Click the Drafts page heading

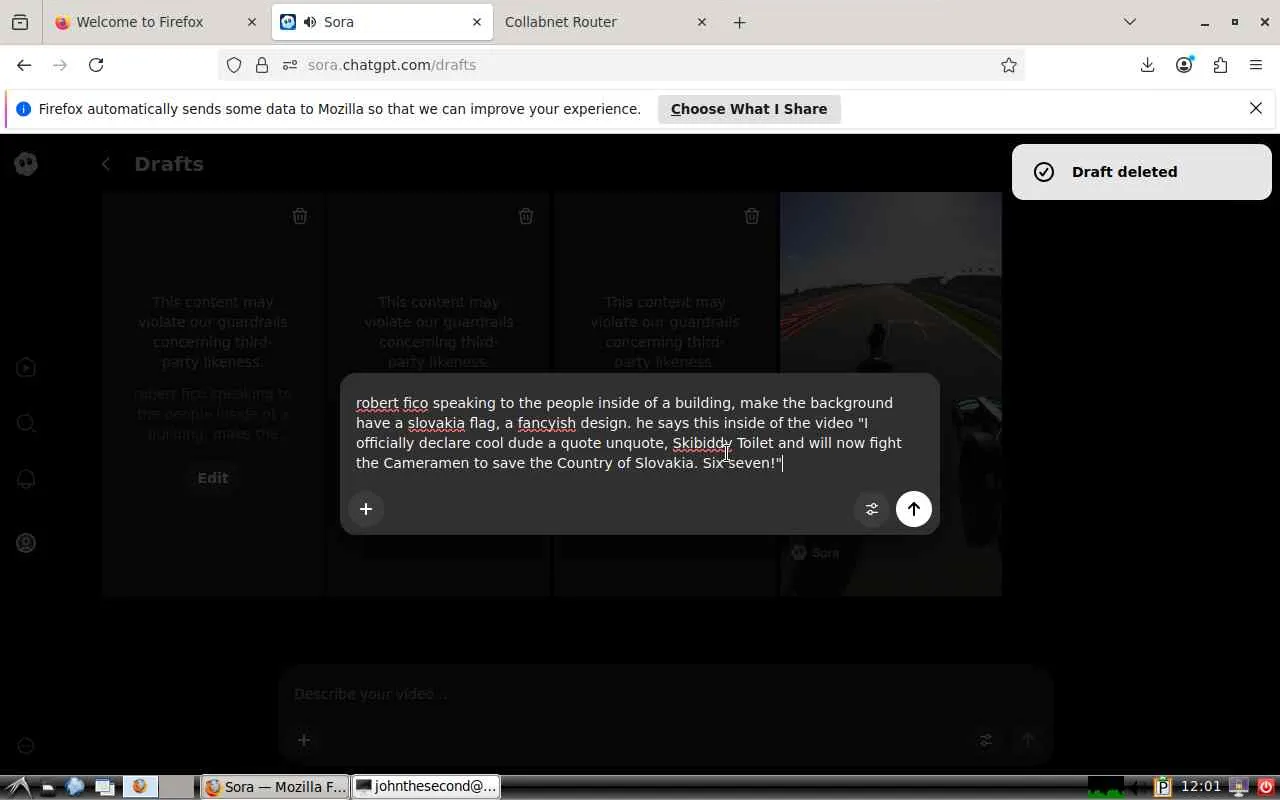point(169,164)
